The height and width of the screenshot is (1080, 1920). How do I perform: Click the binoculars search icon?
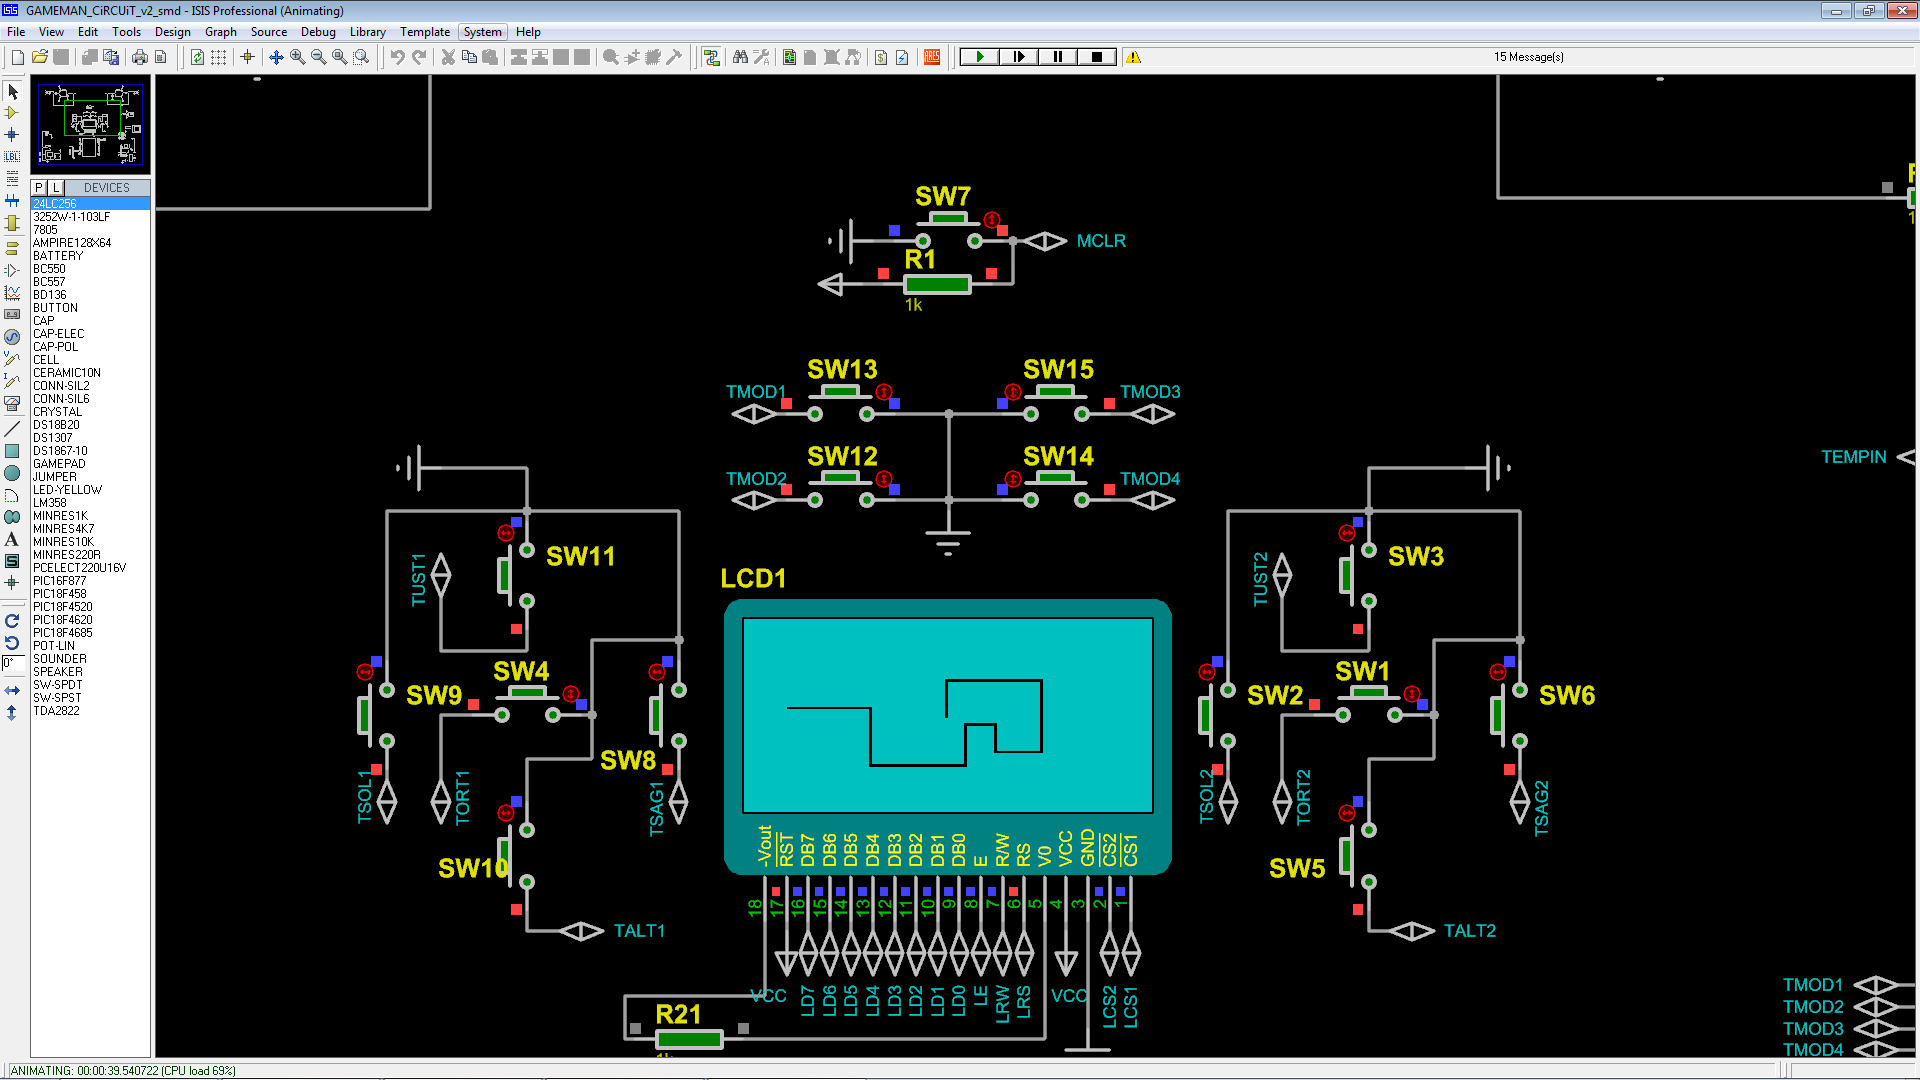tap(740, 57)
